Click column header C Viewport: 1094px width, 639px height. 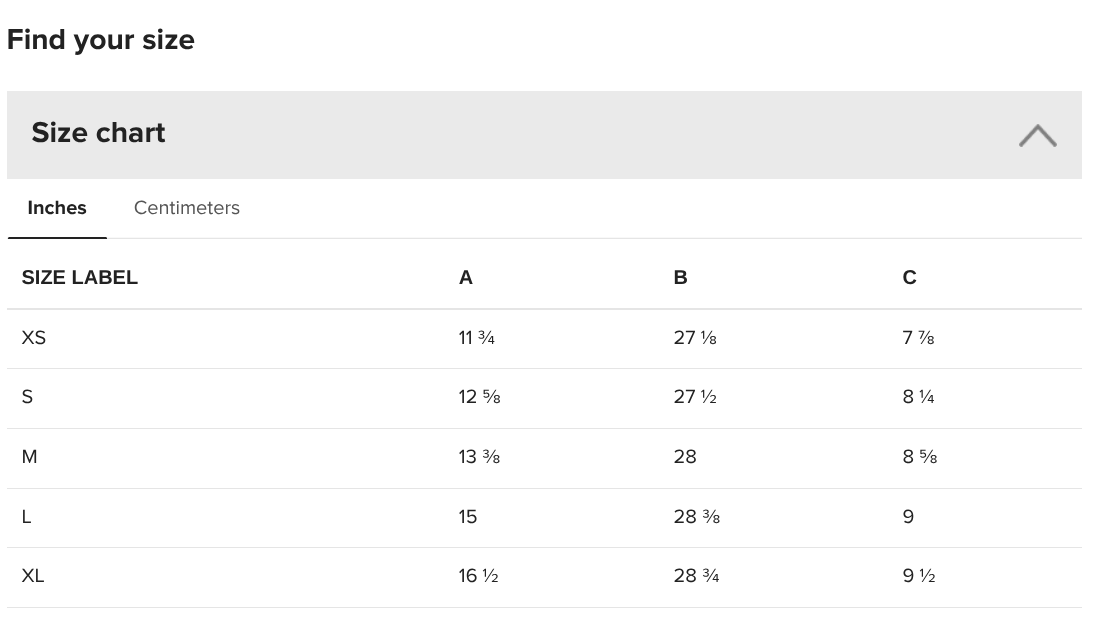pos(909,278)
